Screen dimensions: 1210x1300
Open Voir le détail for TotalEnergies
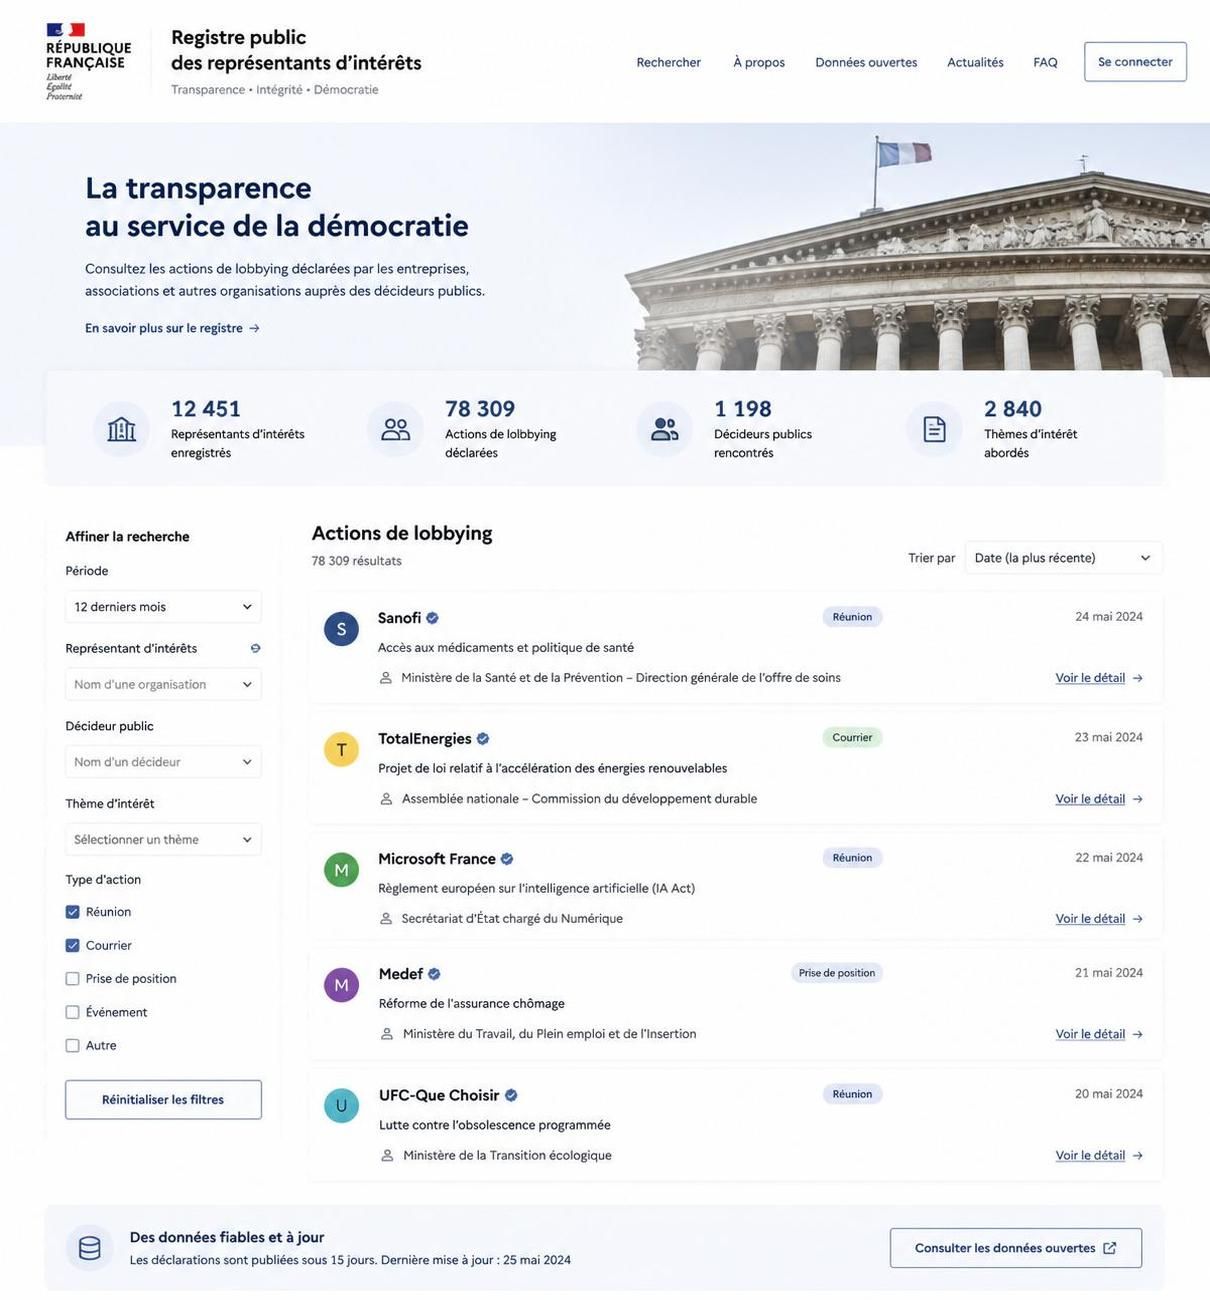(1099, 799)
